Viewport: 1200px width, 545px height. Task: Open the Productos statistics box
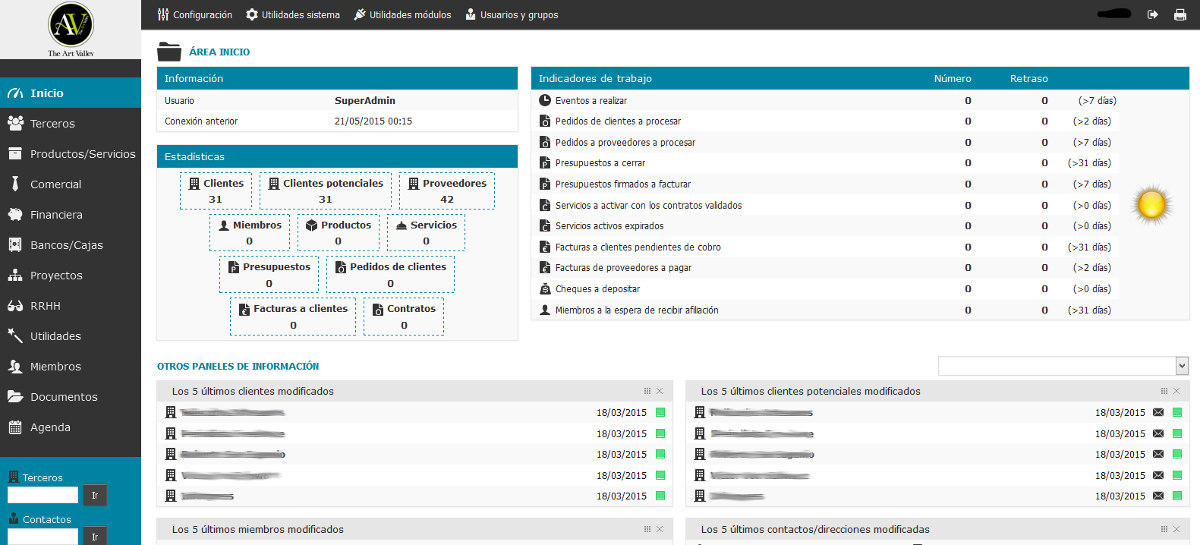click(338, 232)
